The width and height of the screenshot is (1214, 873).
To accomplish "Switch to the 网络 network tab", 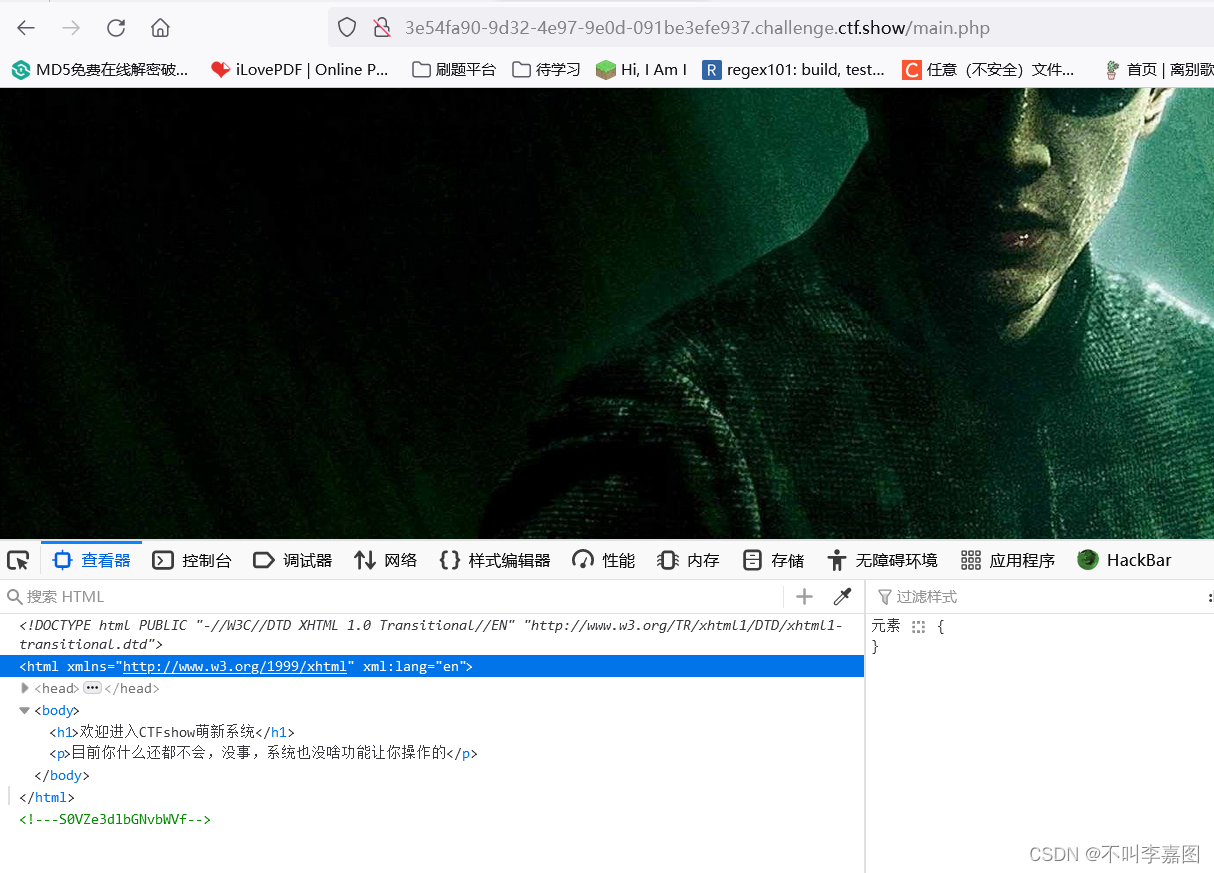I will (385, 560).
